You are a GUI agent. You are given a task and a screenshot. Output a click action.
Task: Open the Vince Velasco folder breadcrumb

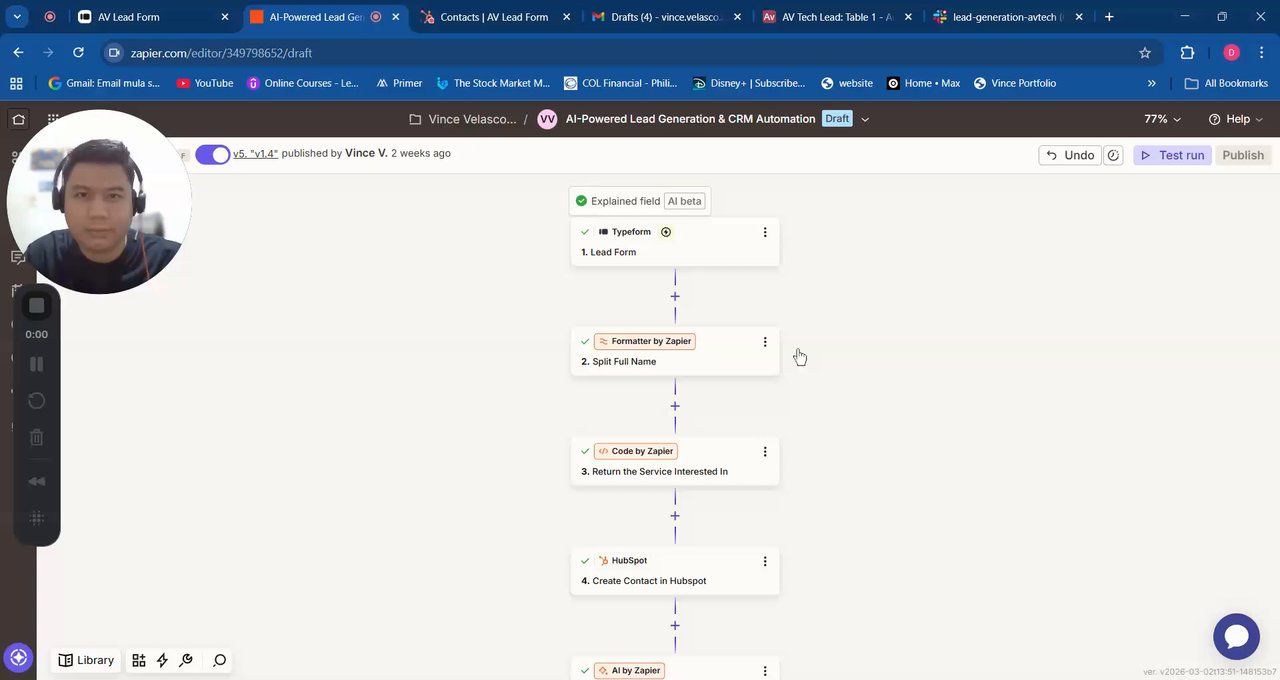[x=463, y=119]
